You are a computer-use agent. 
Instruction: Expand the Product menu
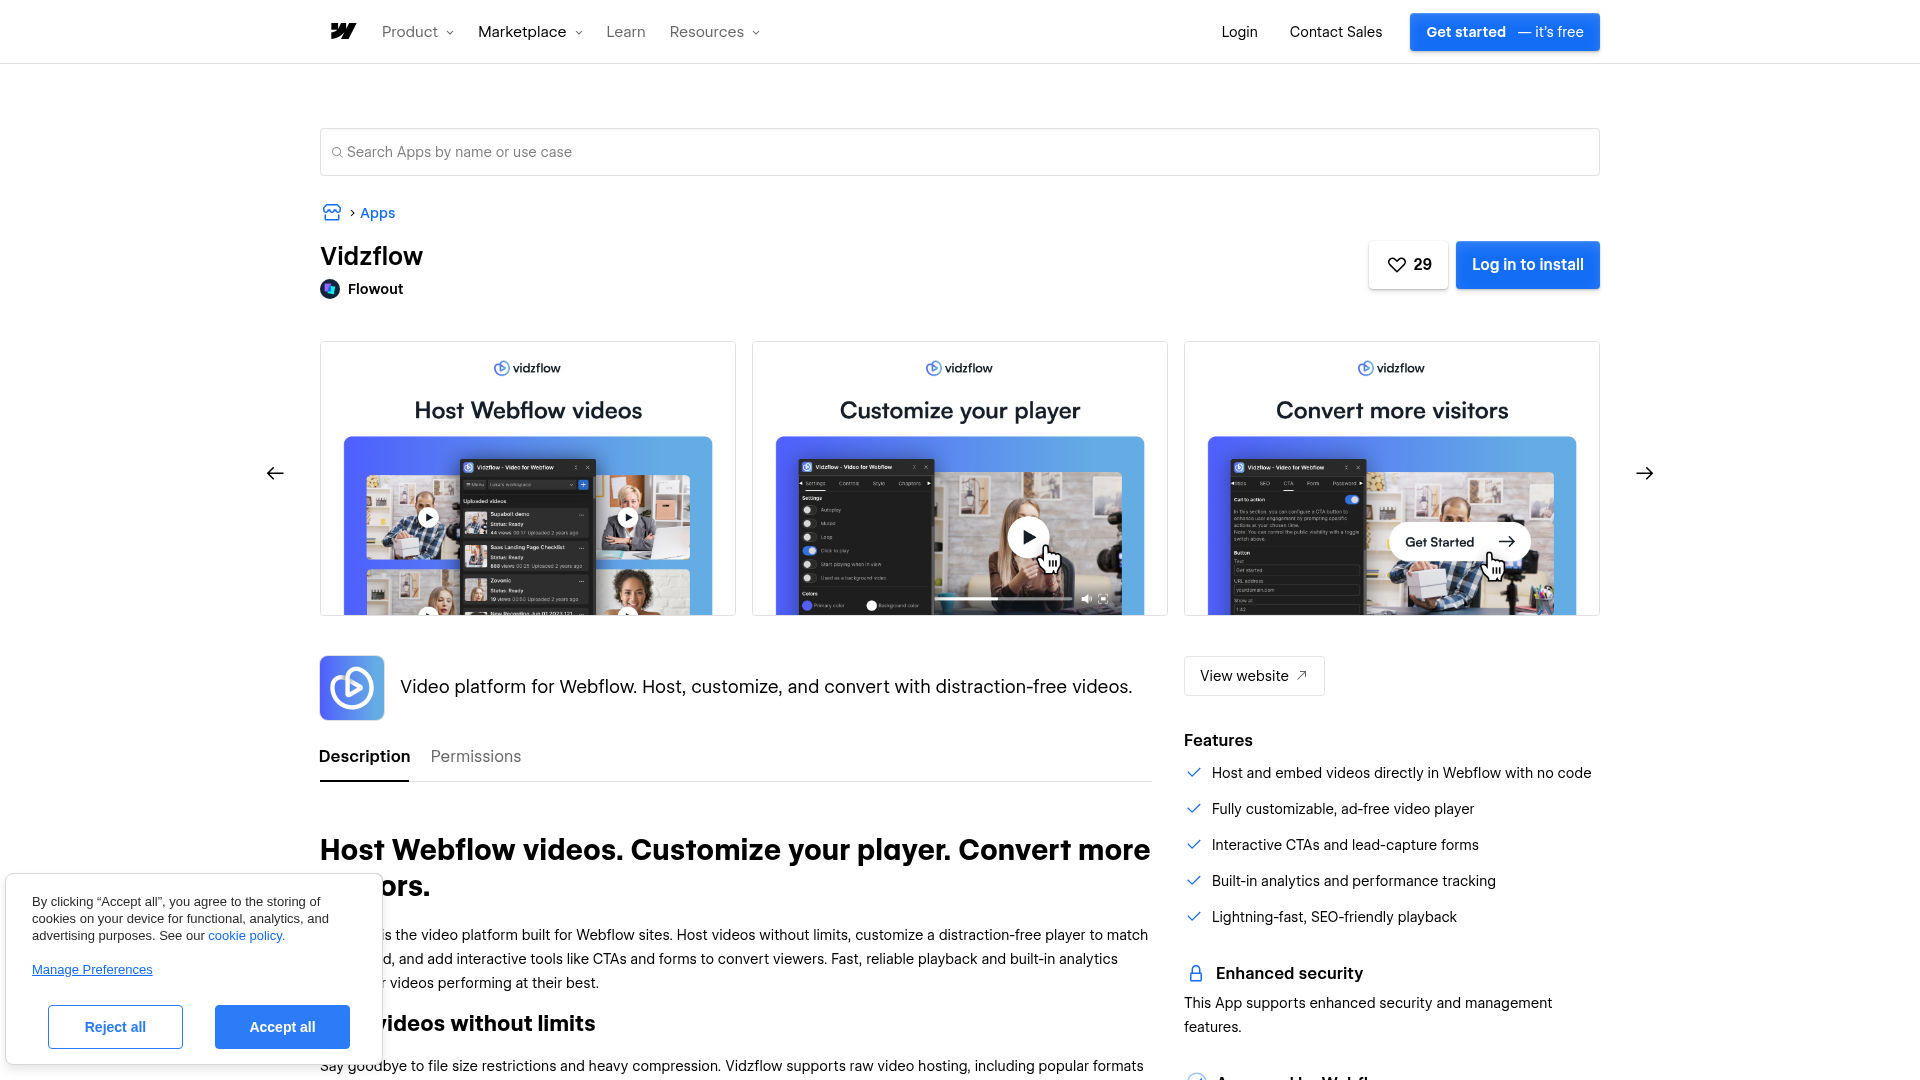tap(418, 32)
